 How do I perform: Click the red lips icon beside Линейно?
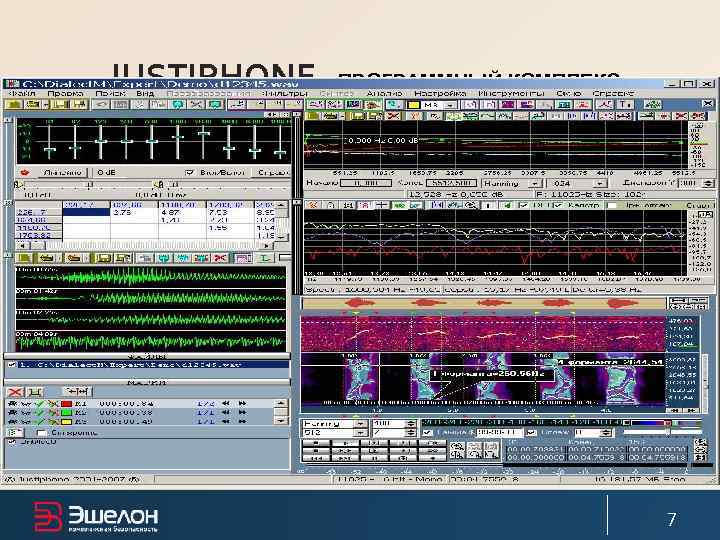tap(25, 173)
